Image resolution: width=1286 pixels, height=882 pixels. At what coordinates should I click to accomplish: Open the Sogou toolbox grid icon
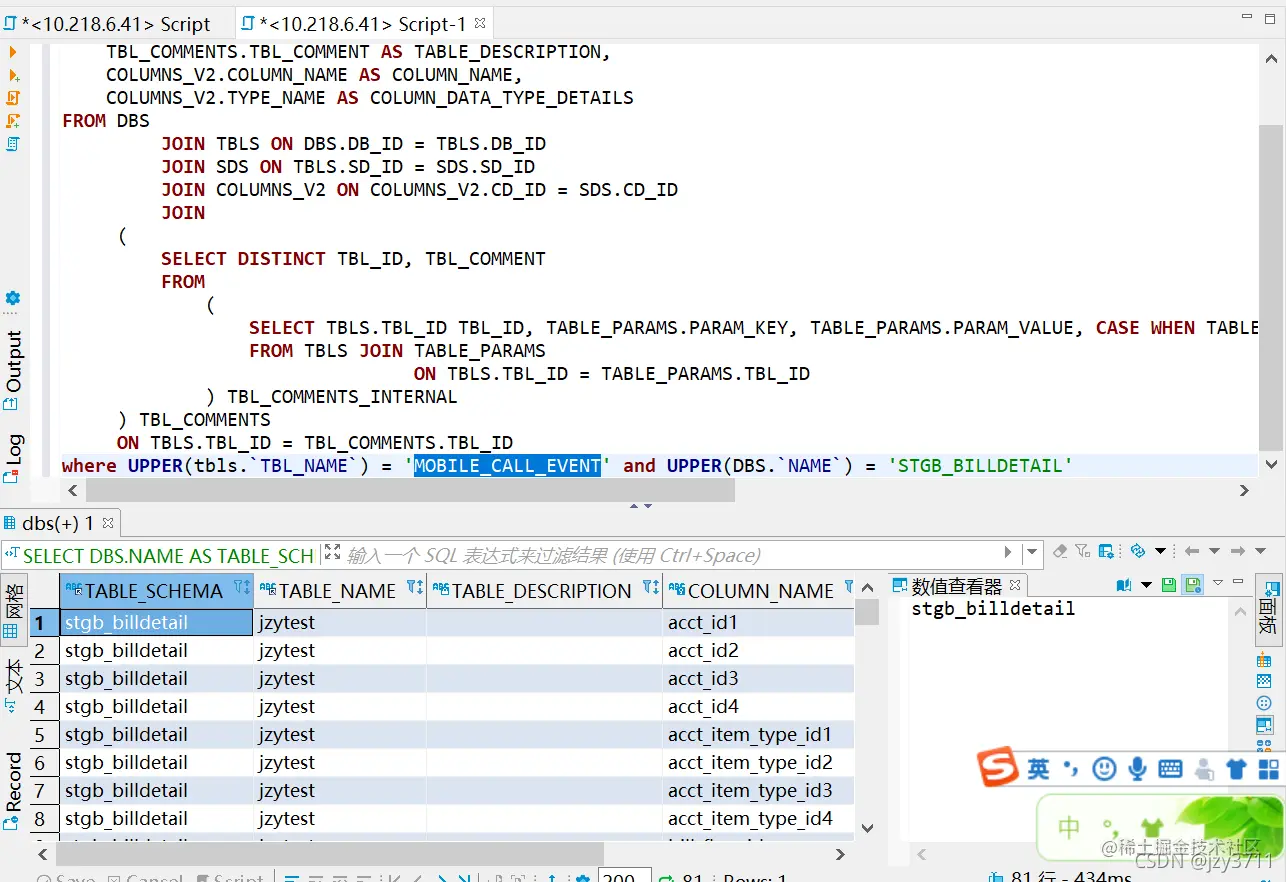[x=1268, y=768]
